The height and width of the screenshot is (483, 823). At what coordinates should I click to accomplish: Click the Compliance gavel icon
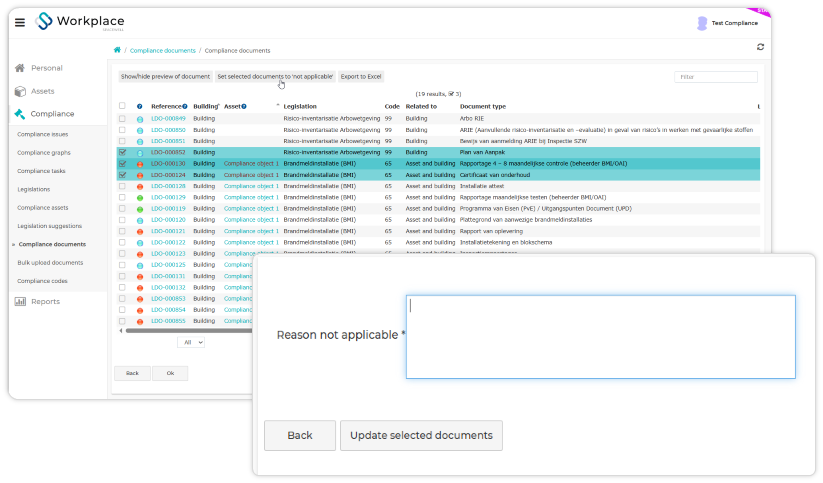point(20,114)
